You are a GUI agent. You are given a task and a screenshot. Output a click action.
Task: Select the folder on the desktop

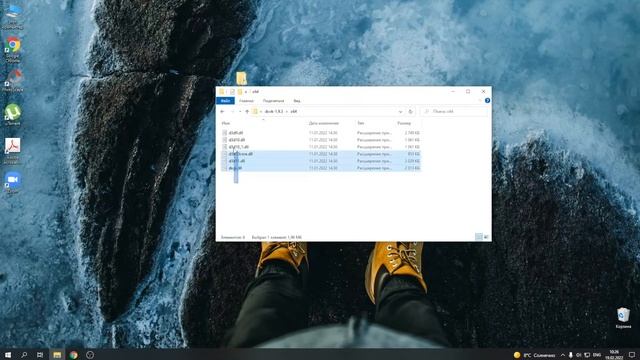[x=241, y=78]
